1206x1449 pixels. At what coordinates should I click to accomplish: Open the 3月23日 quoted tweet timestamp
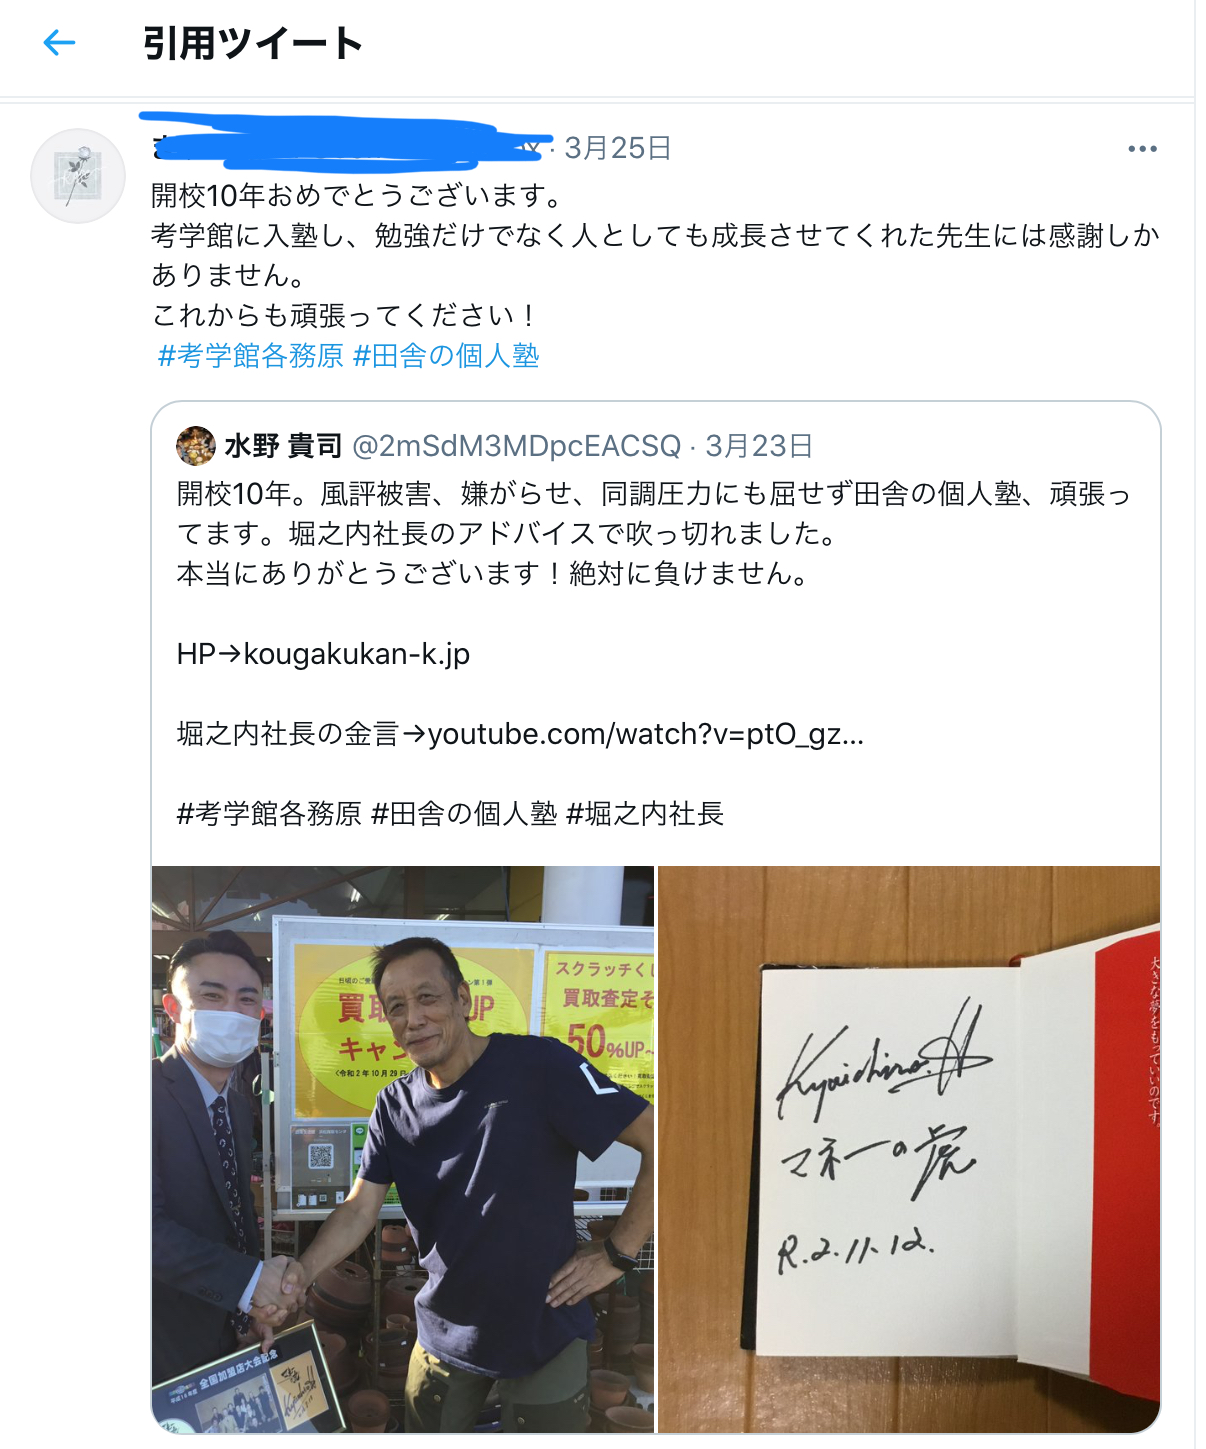759,446
